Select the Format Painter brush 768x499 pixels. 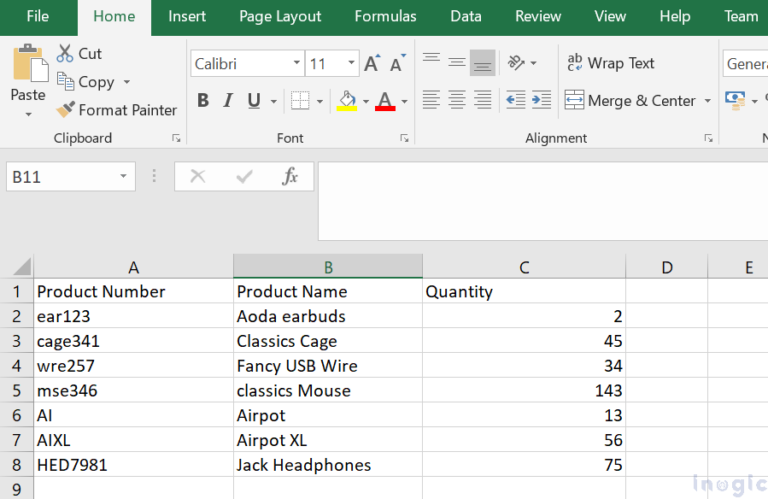66,110
